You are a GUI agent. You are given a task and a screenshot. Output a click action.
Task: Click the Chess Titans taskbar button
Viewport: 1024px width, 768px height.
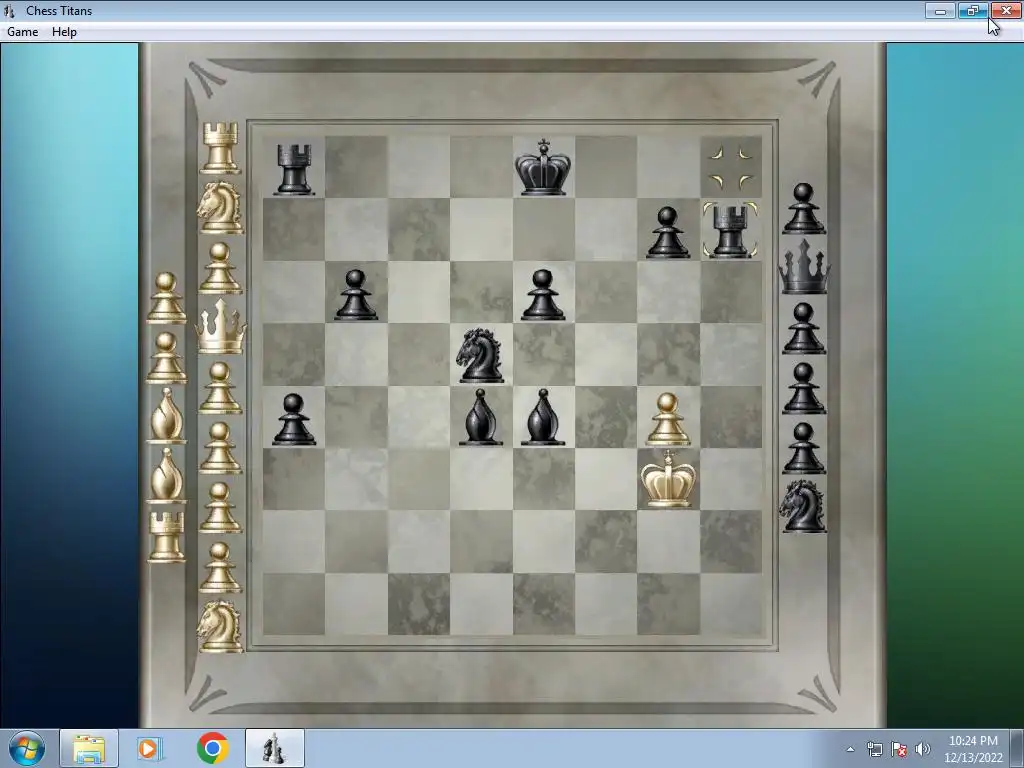click(274, 748)
